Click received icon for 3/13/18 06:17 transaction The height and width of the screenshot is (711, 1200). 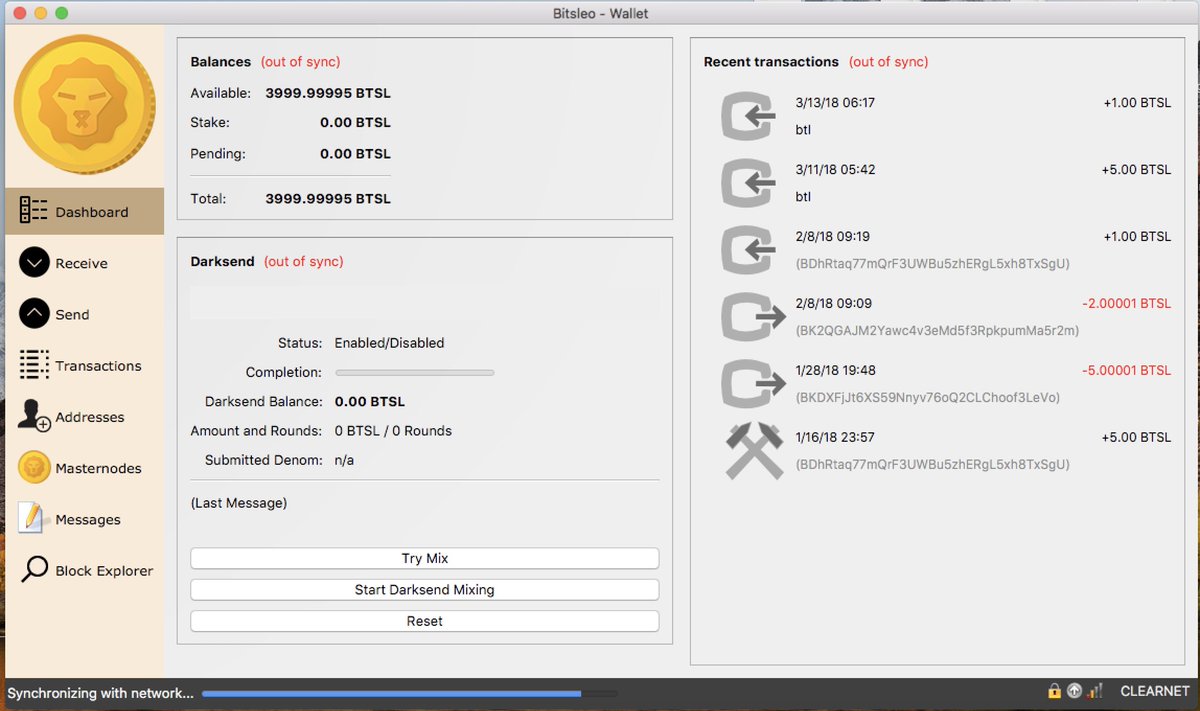750,116
